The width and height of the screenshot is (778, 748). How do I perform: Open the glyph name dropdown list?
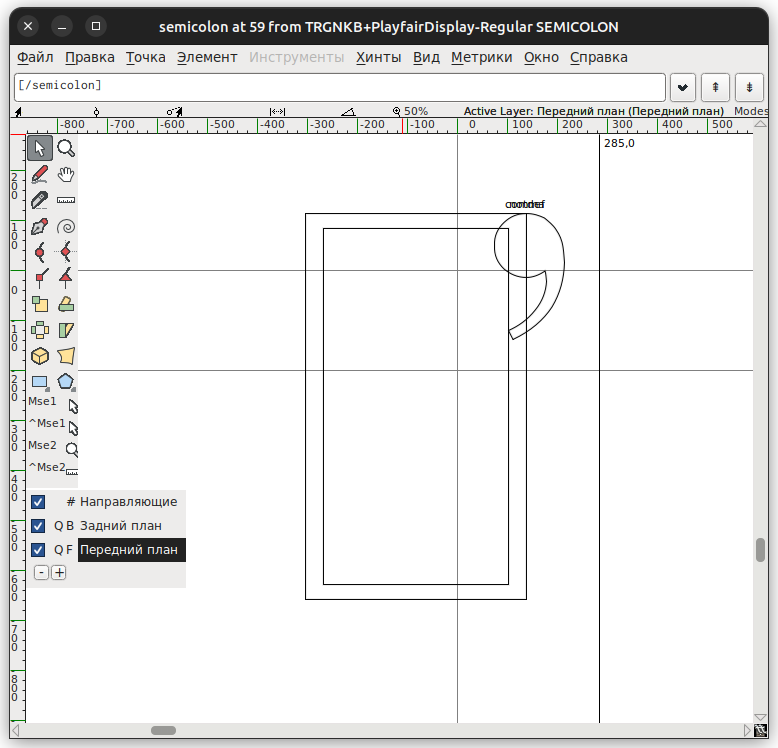pos(683,87)
